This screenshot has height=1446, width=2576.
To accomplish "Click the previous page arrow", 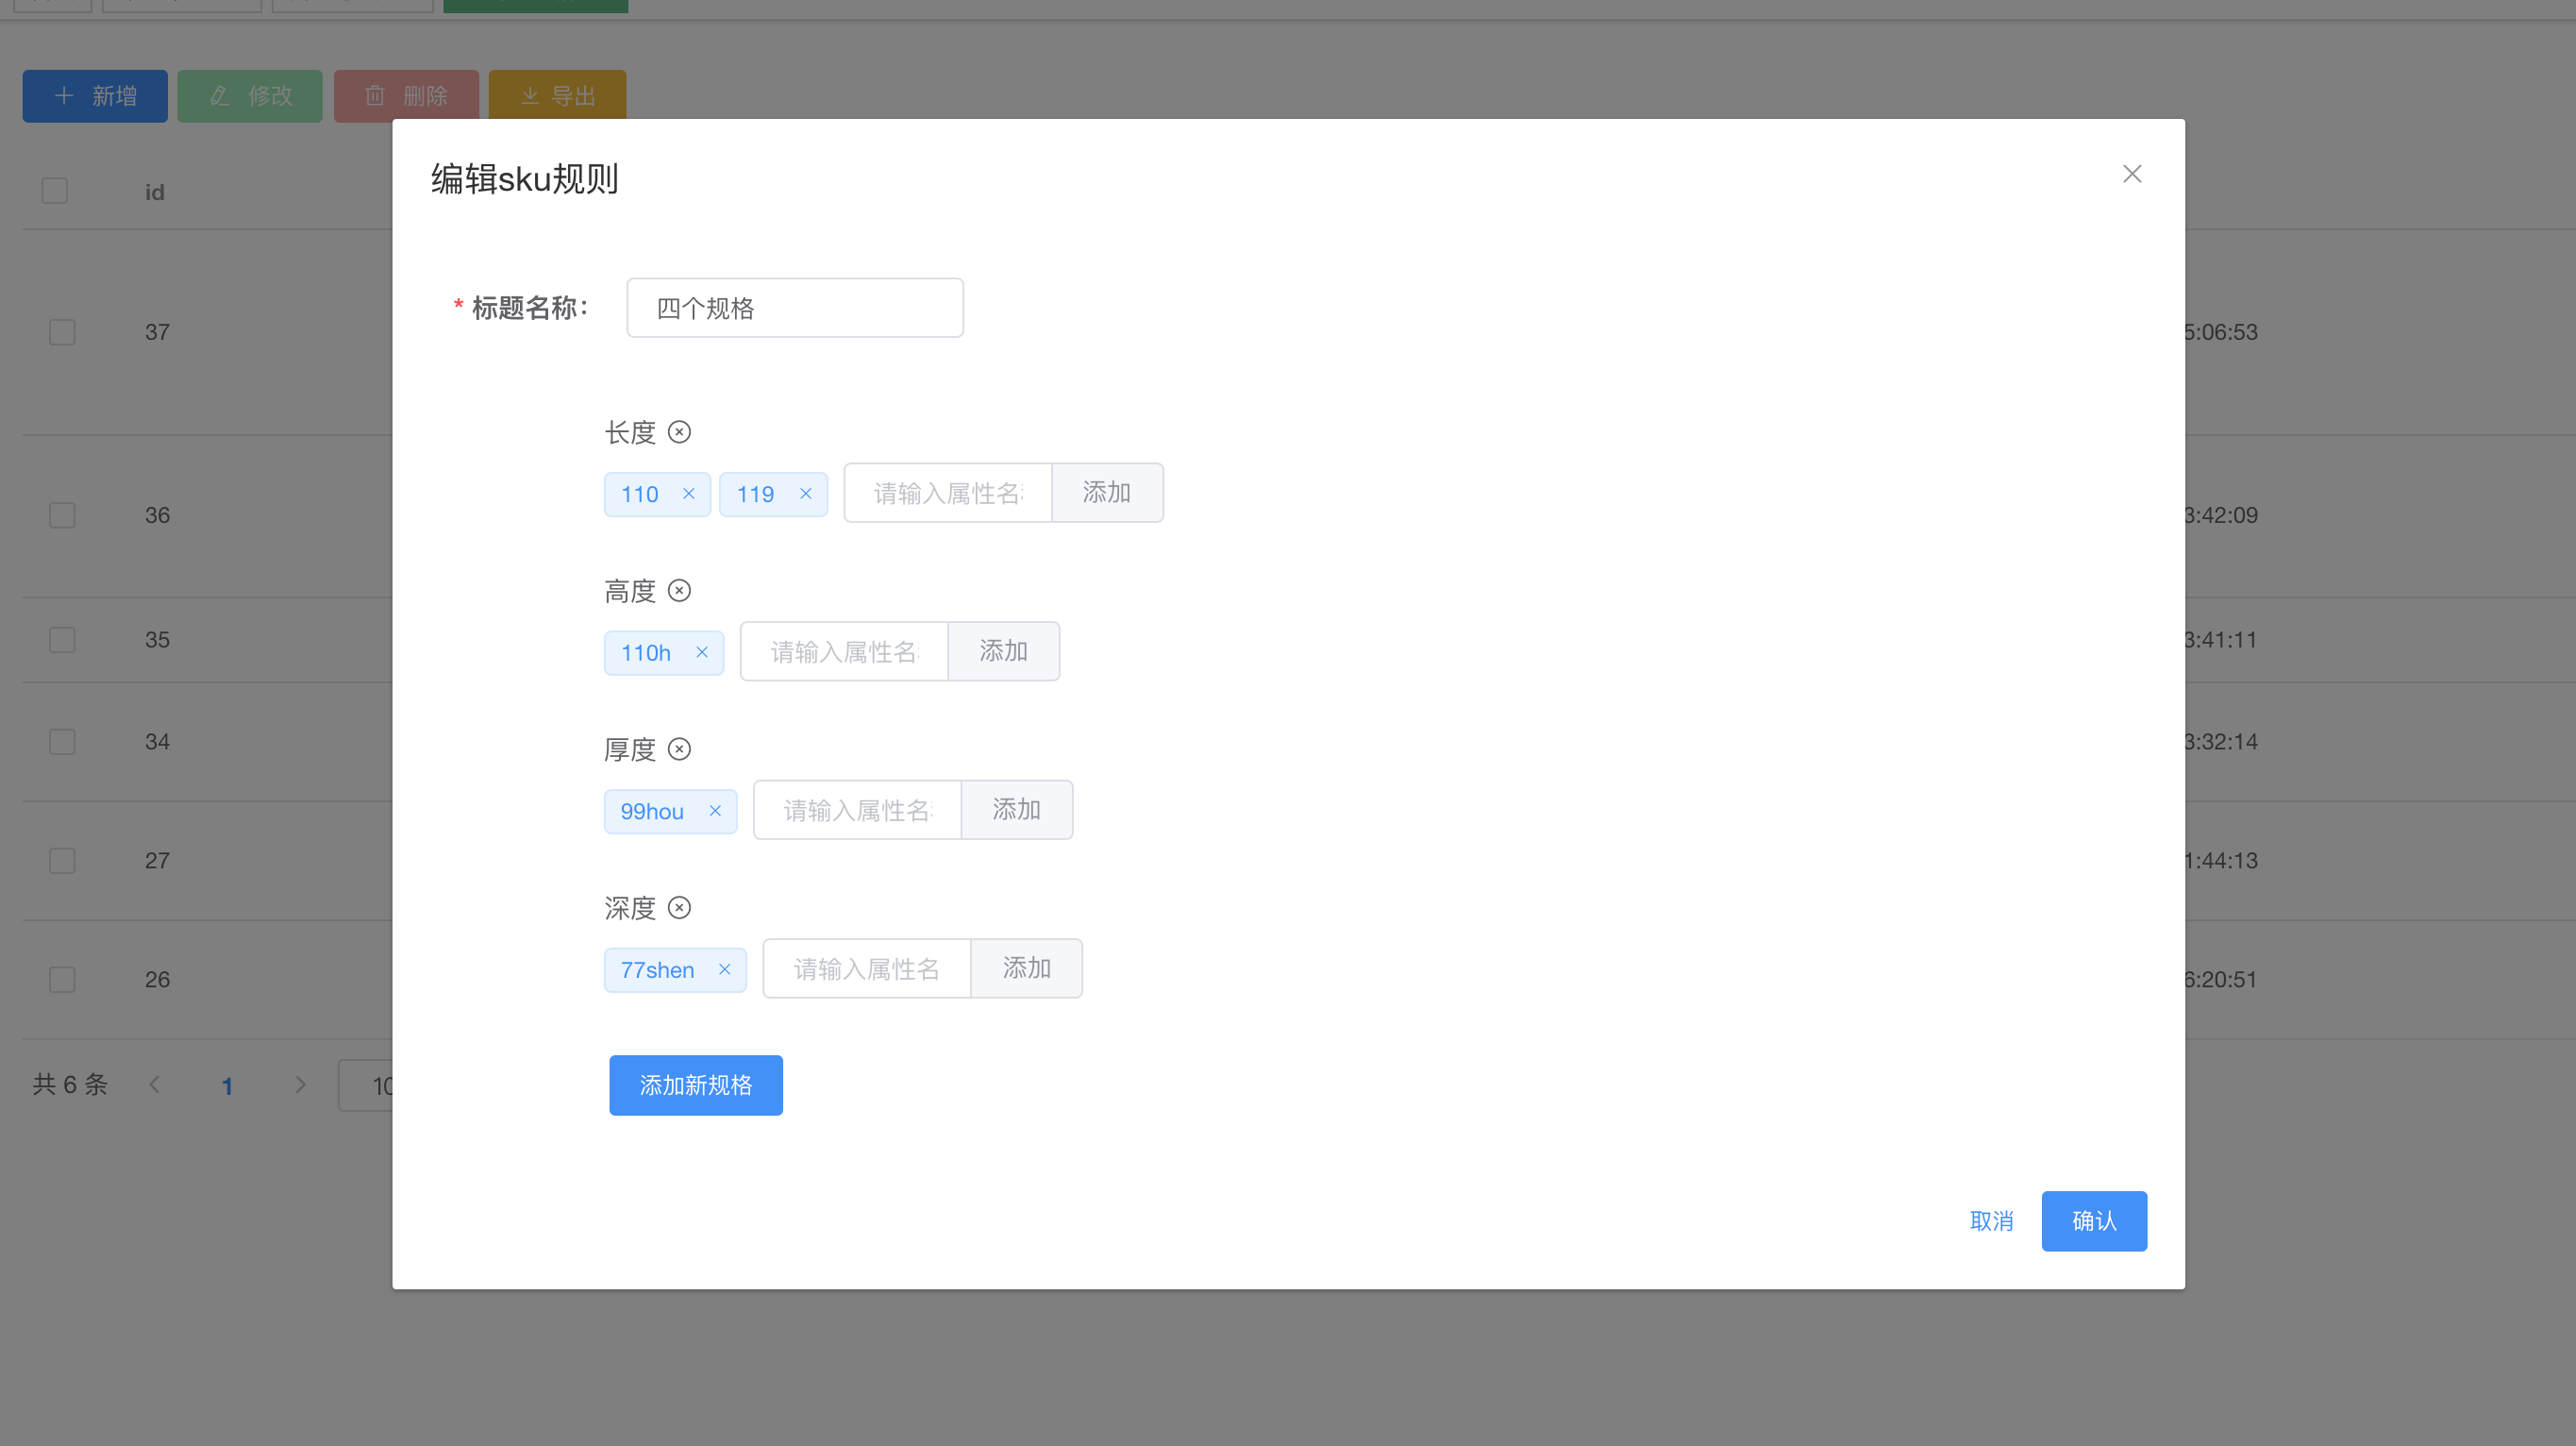I will click(154, 1085).
